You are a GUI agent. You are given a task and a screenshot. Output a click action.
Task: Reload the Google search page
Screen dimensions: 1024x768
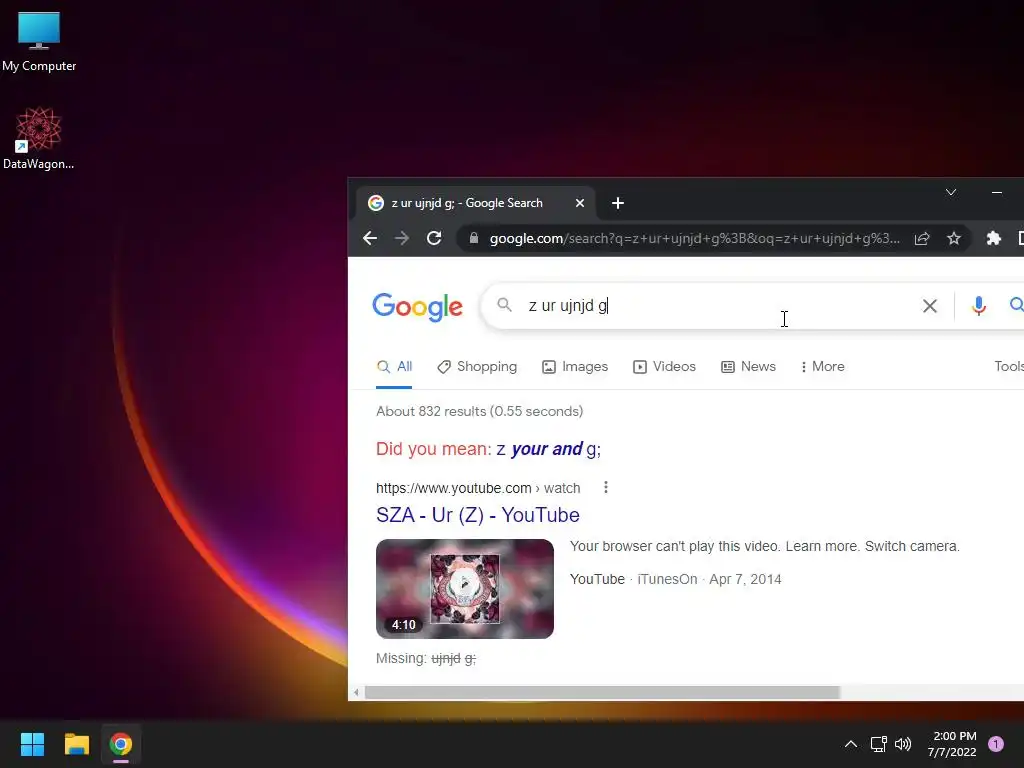coord(434,238)
